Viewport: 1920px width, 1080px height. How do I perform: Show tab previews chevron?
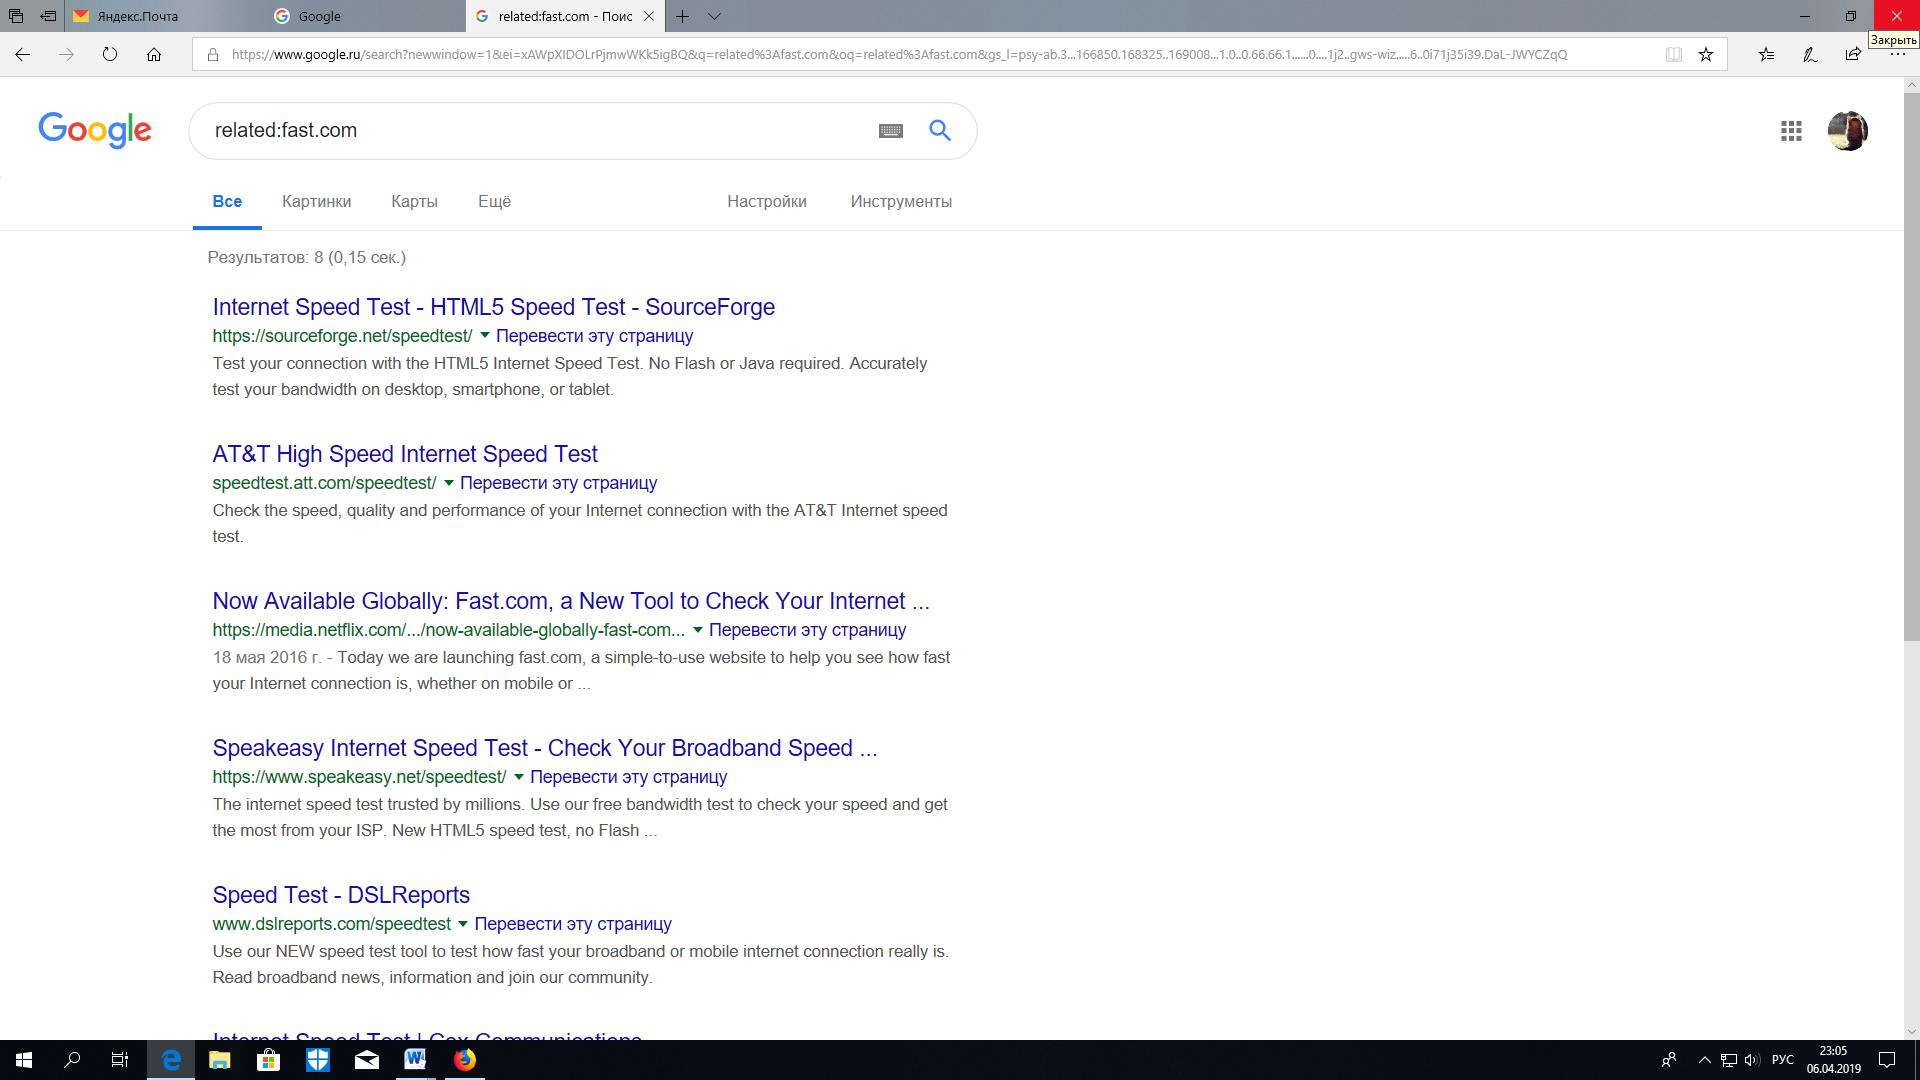tap(714, 16)
